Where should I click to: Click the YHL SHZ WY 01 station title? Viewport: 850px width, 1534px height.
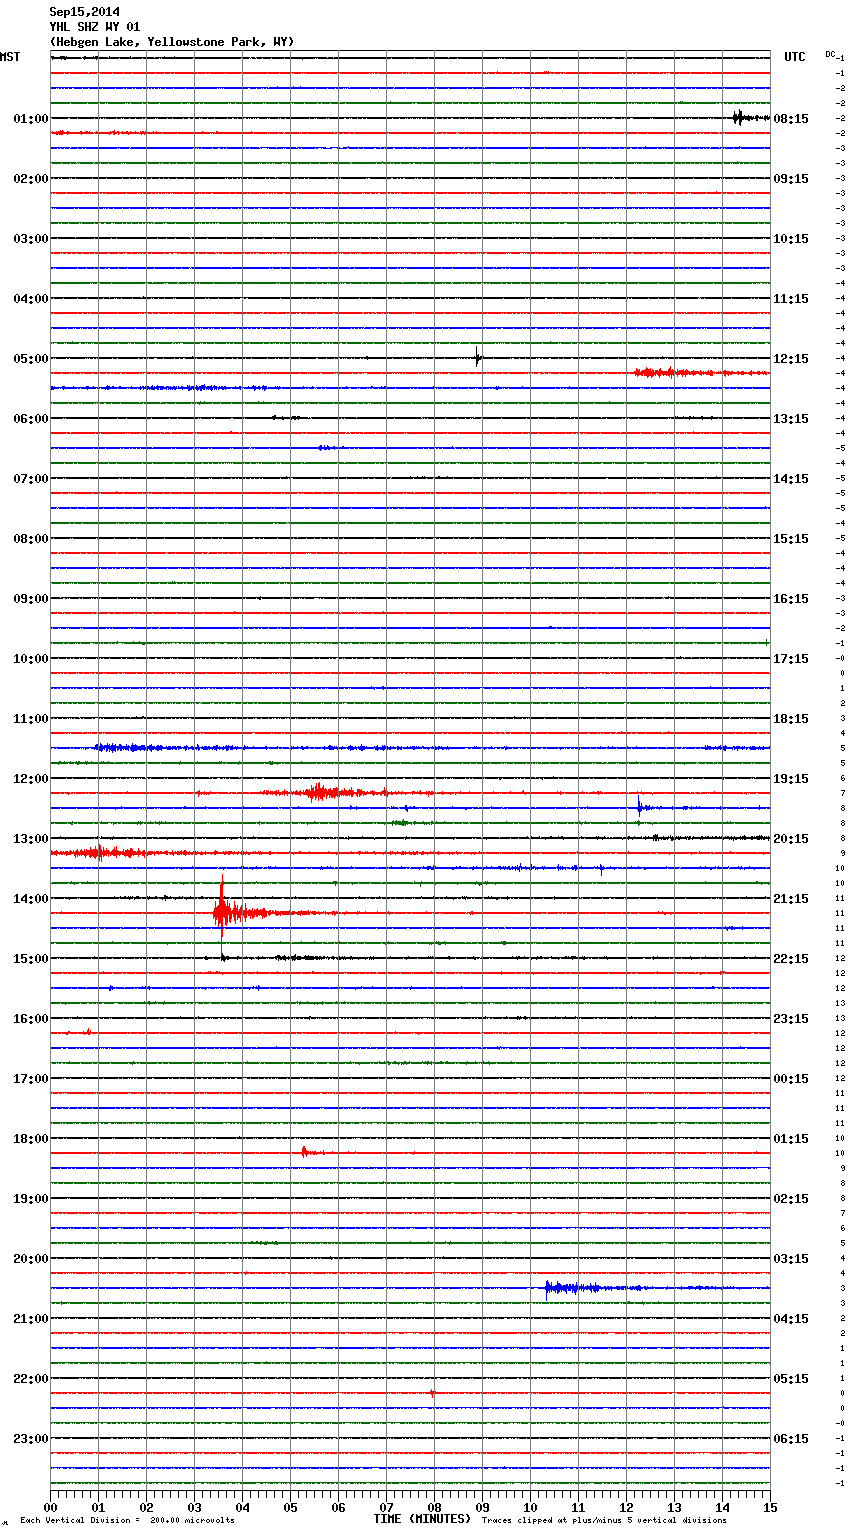(95, 27)
